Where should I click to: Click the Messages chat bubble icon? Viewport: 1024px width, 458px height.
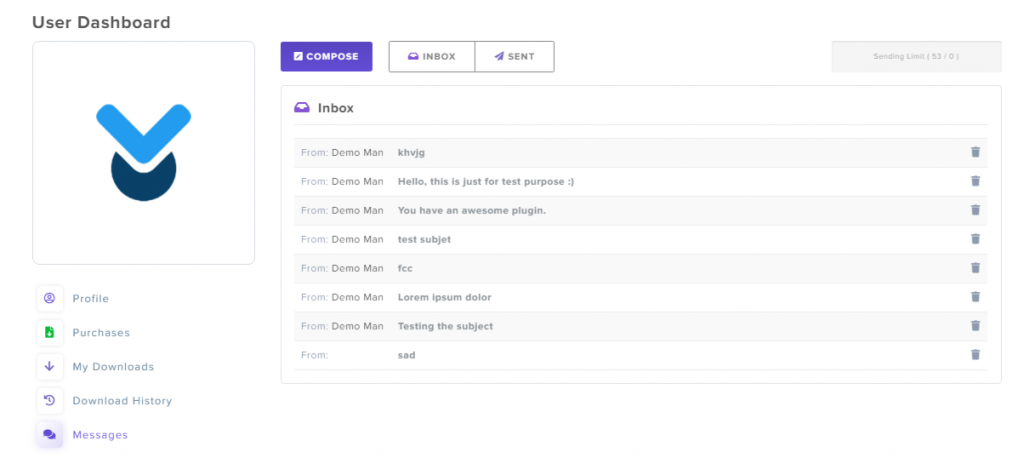pyautogui.click(x=49, y=434)
